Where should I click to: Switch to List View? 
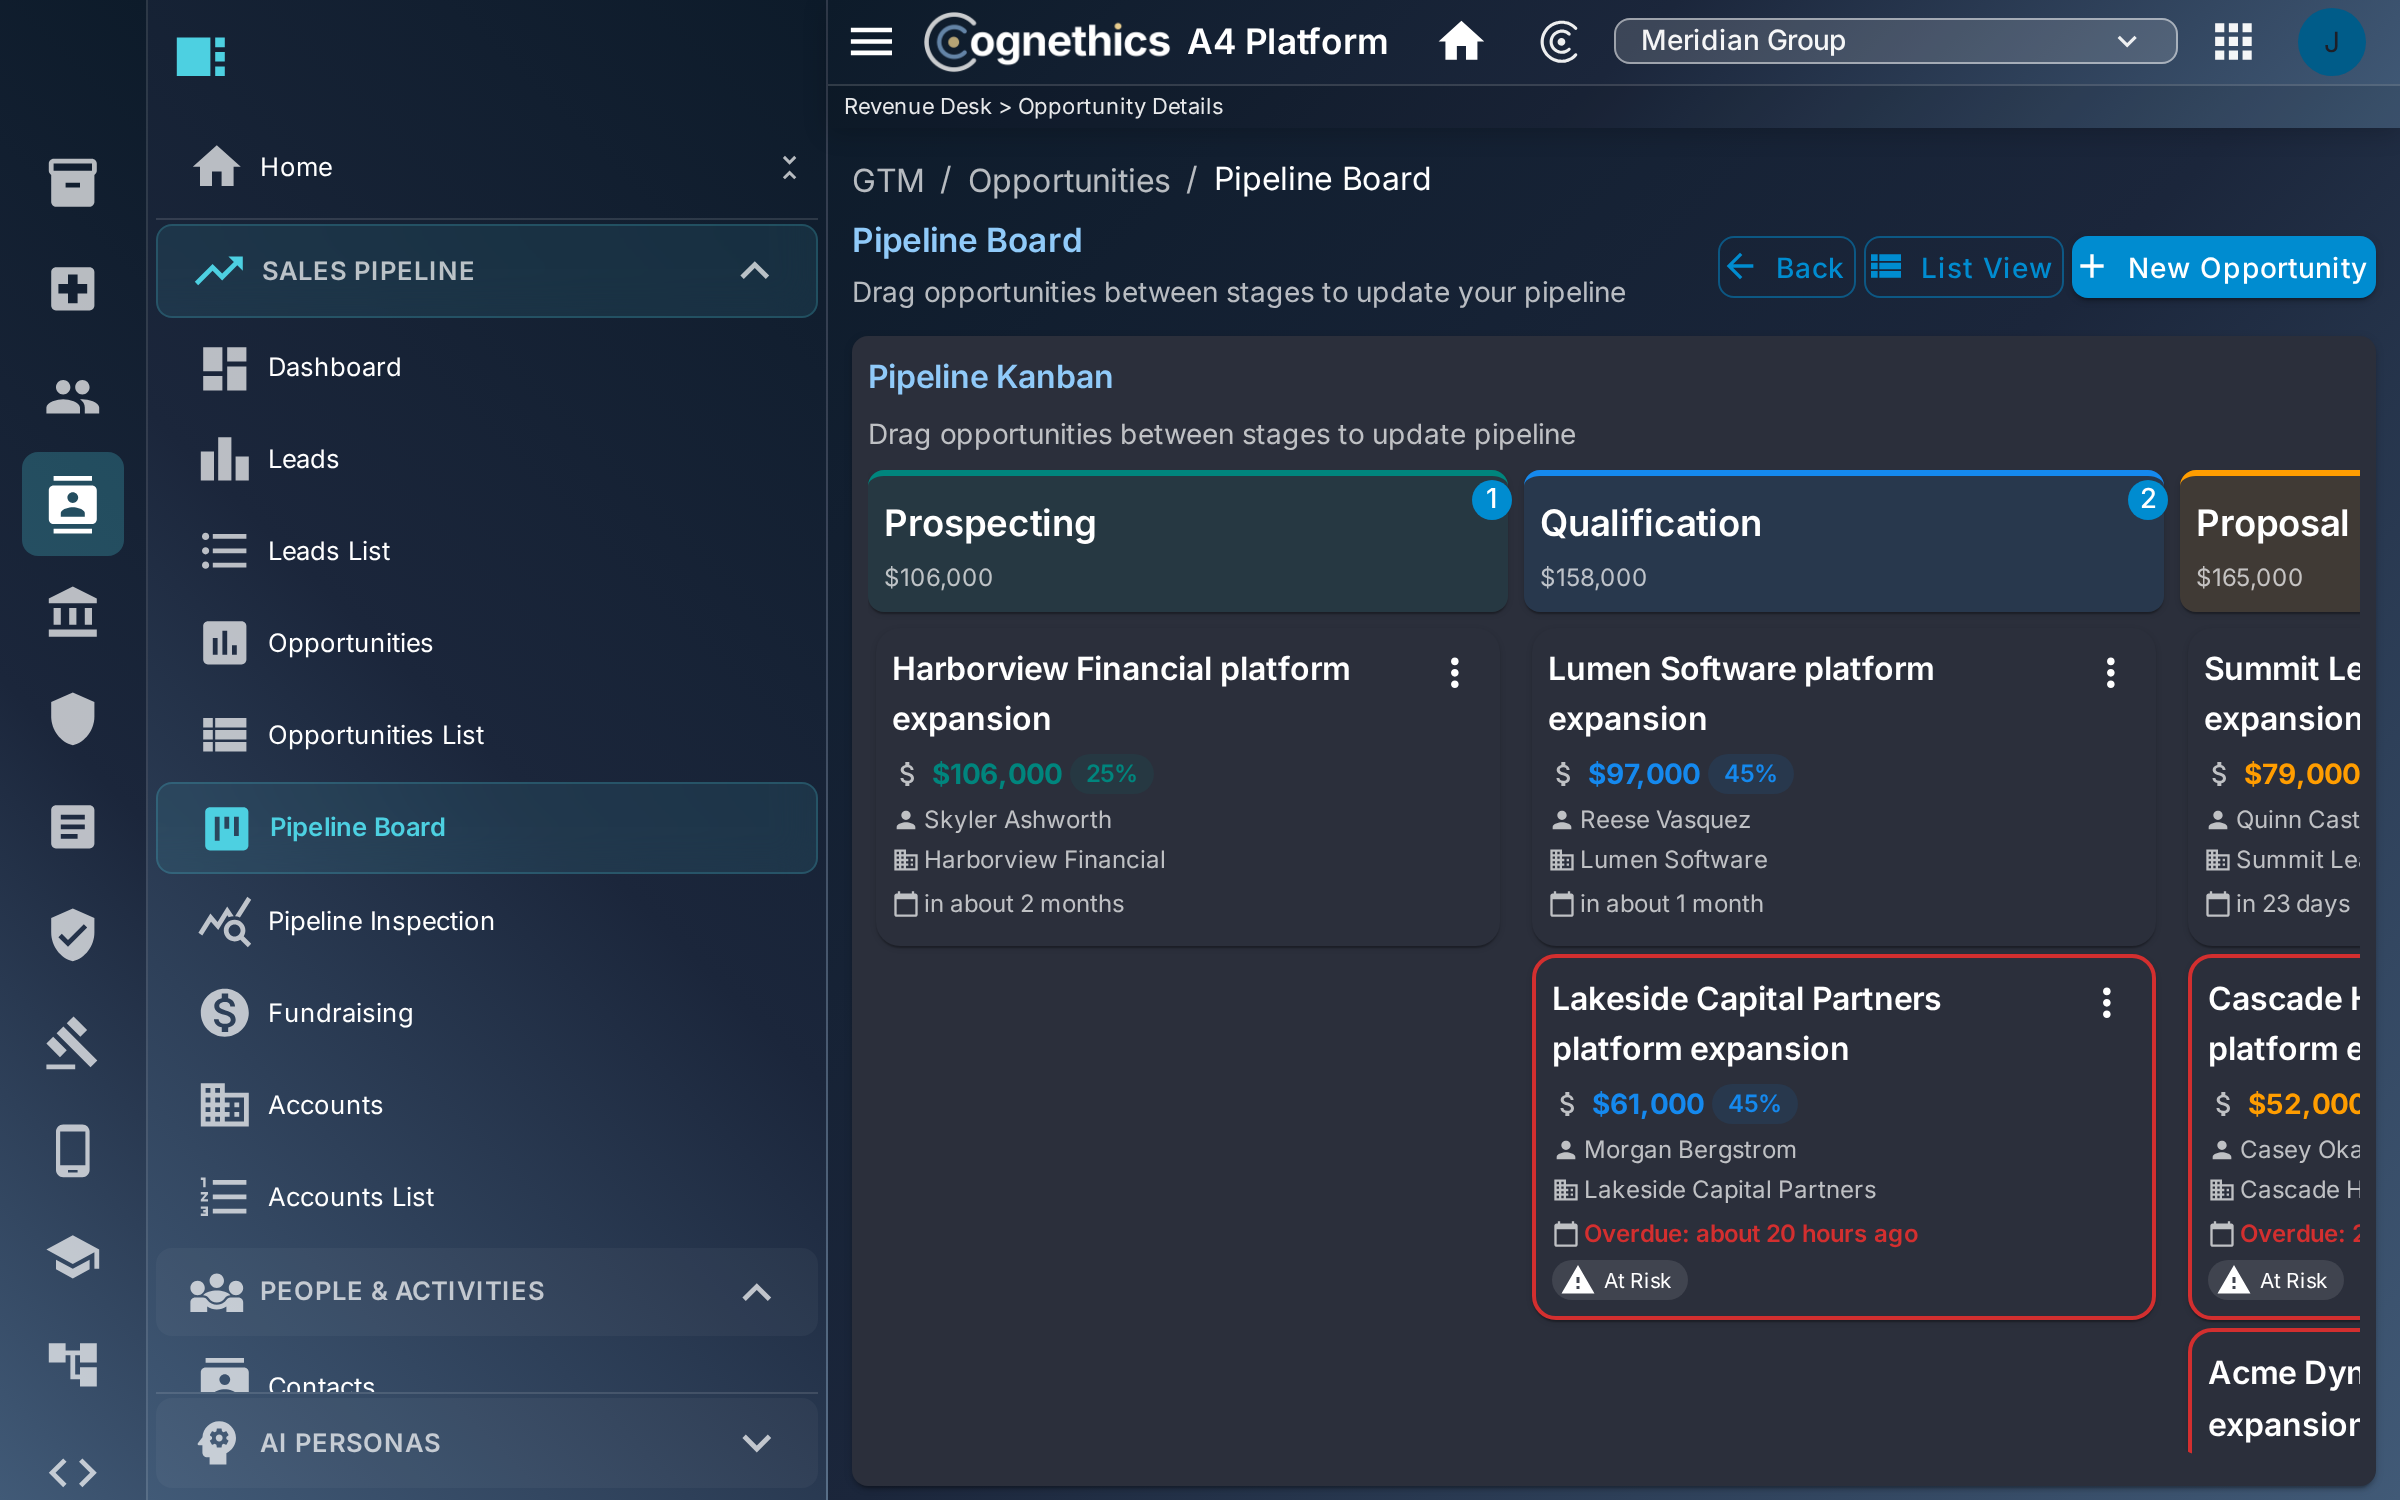1963,267
